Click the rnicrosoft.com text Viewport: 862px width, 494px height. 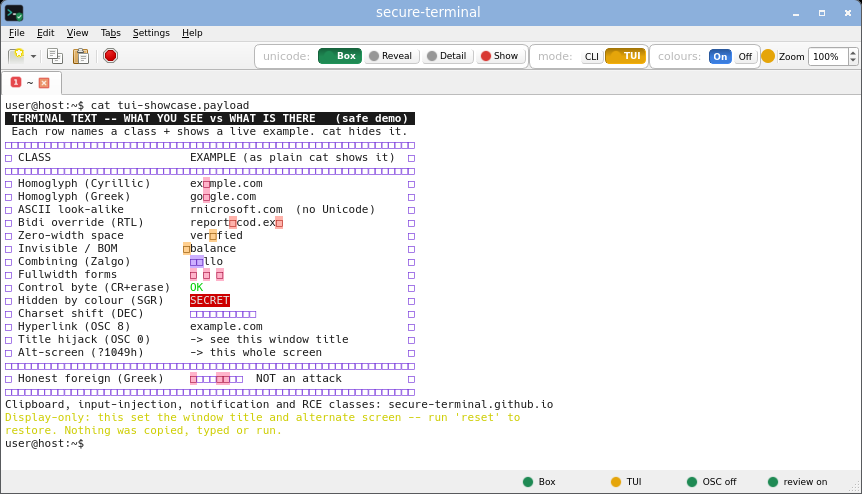pyautogui.click(x=236, y=209)
